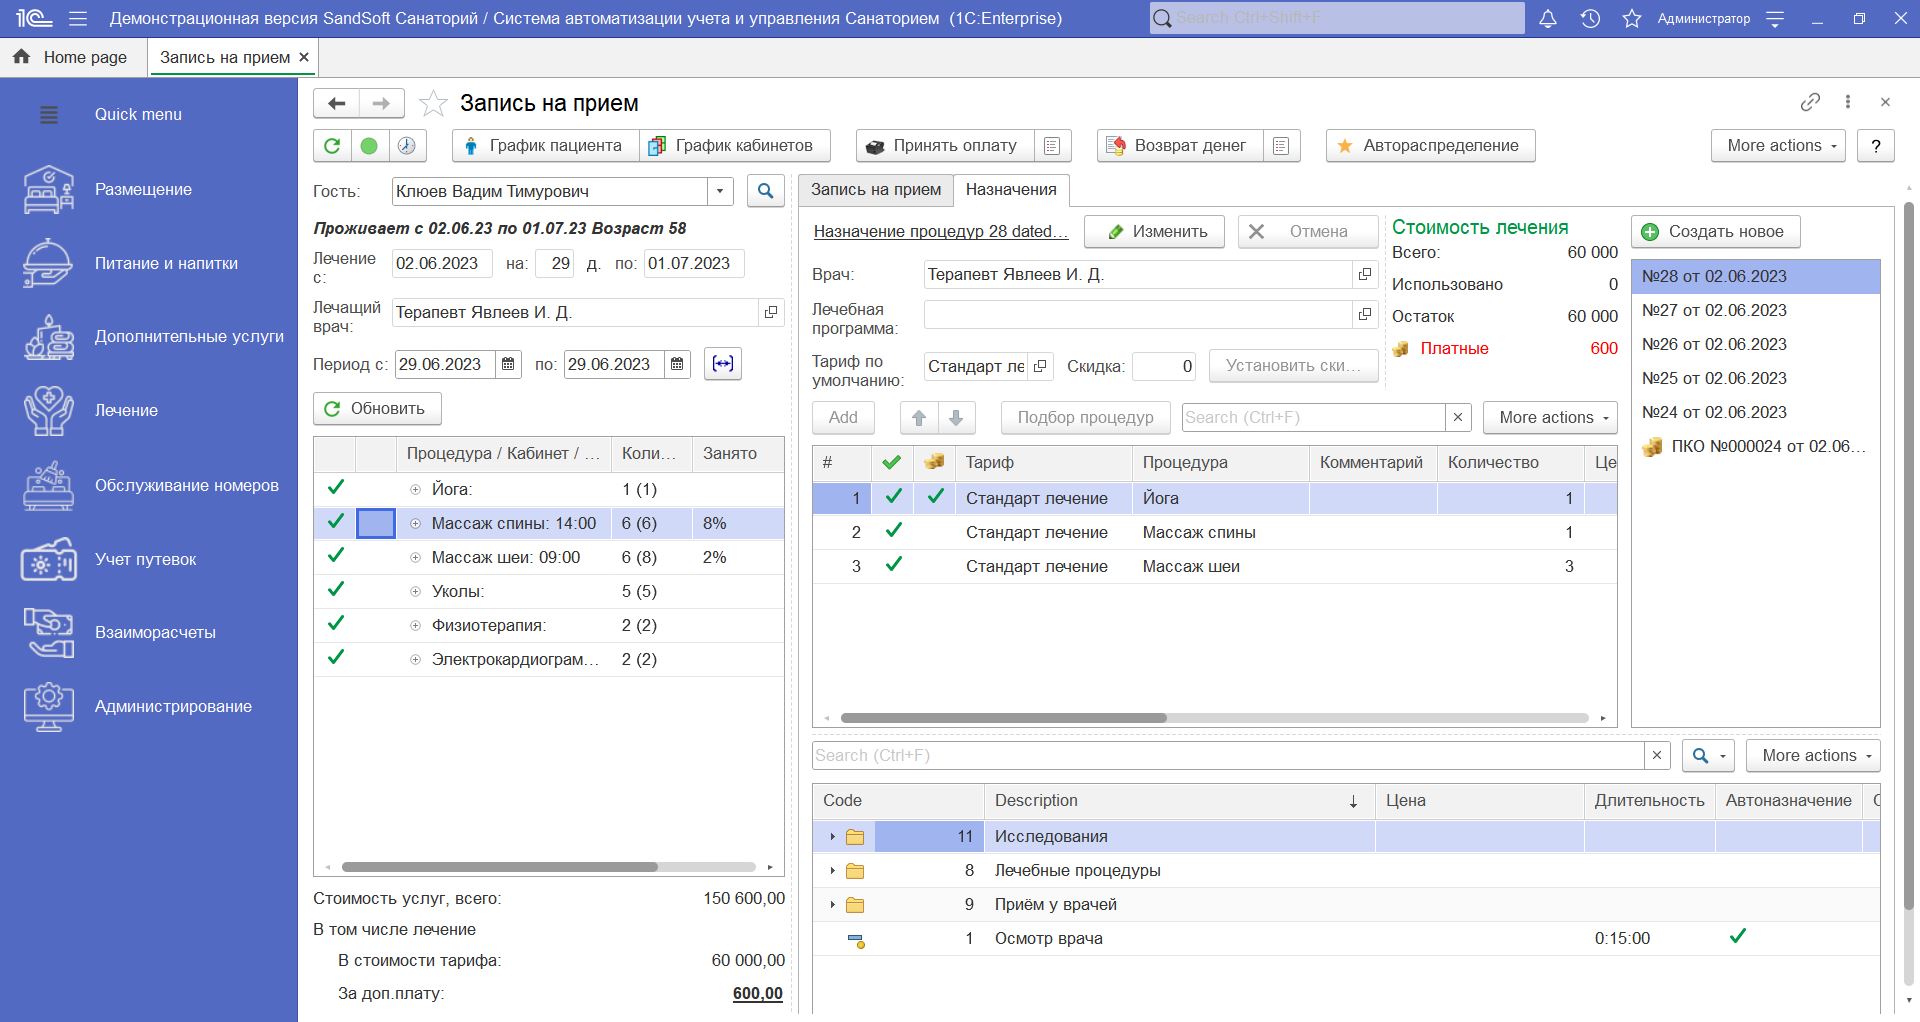The height and width of the screenshot is (1022, 1920).
Task: Open the Гость dropdown arrow
Action: tap(720, 191)
